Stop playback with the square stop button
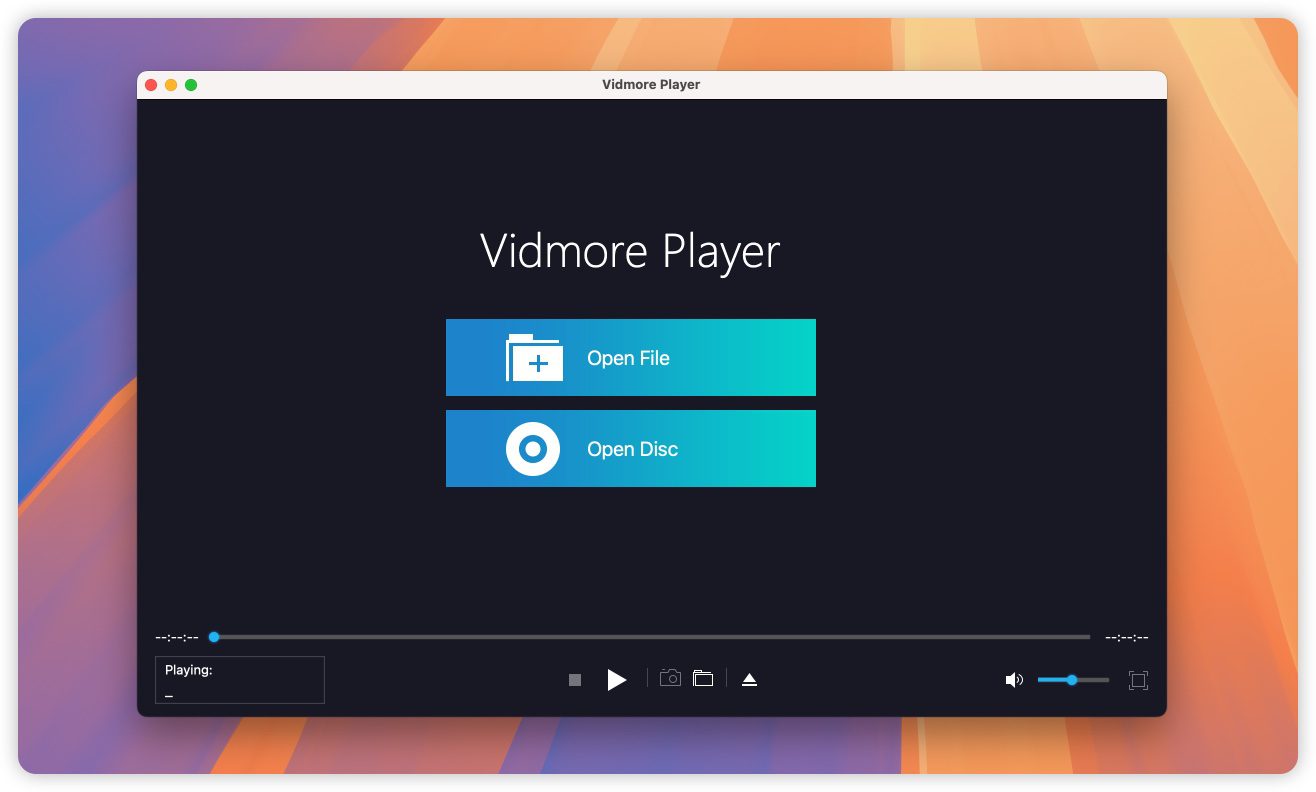Screen dimensions: 1316x792 (575, 680)
